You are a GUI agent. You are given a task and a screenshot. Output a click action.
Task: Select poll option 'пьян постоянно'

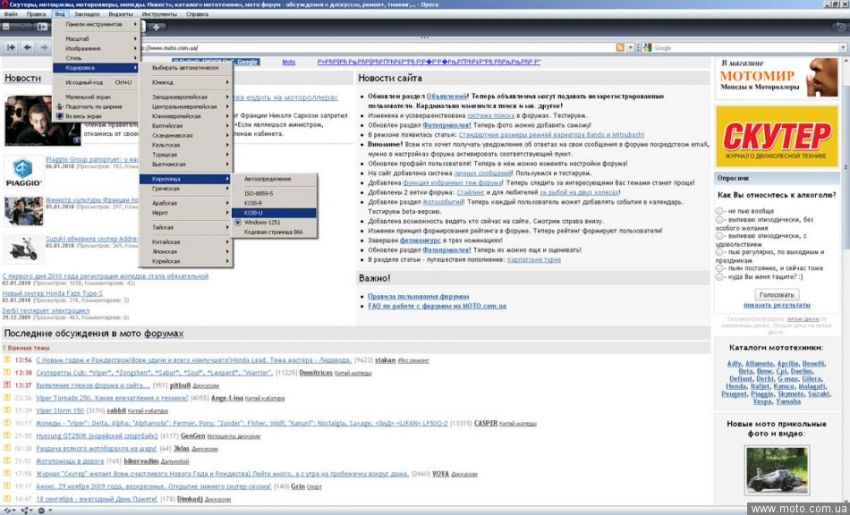719,268
